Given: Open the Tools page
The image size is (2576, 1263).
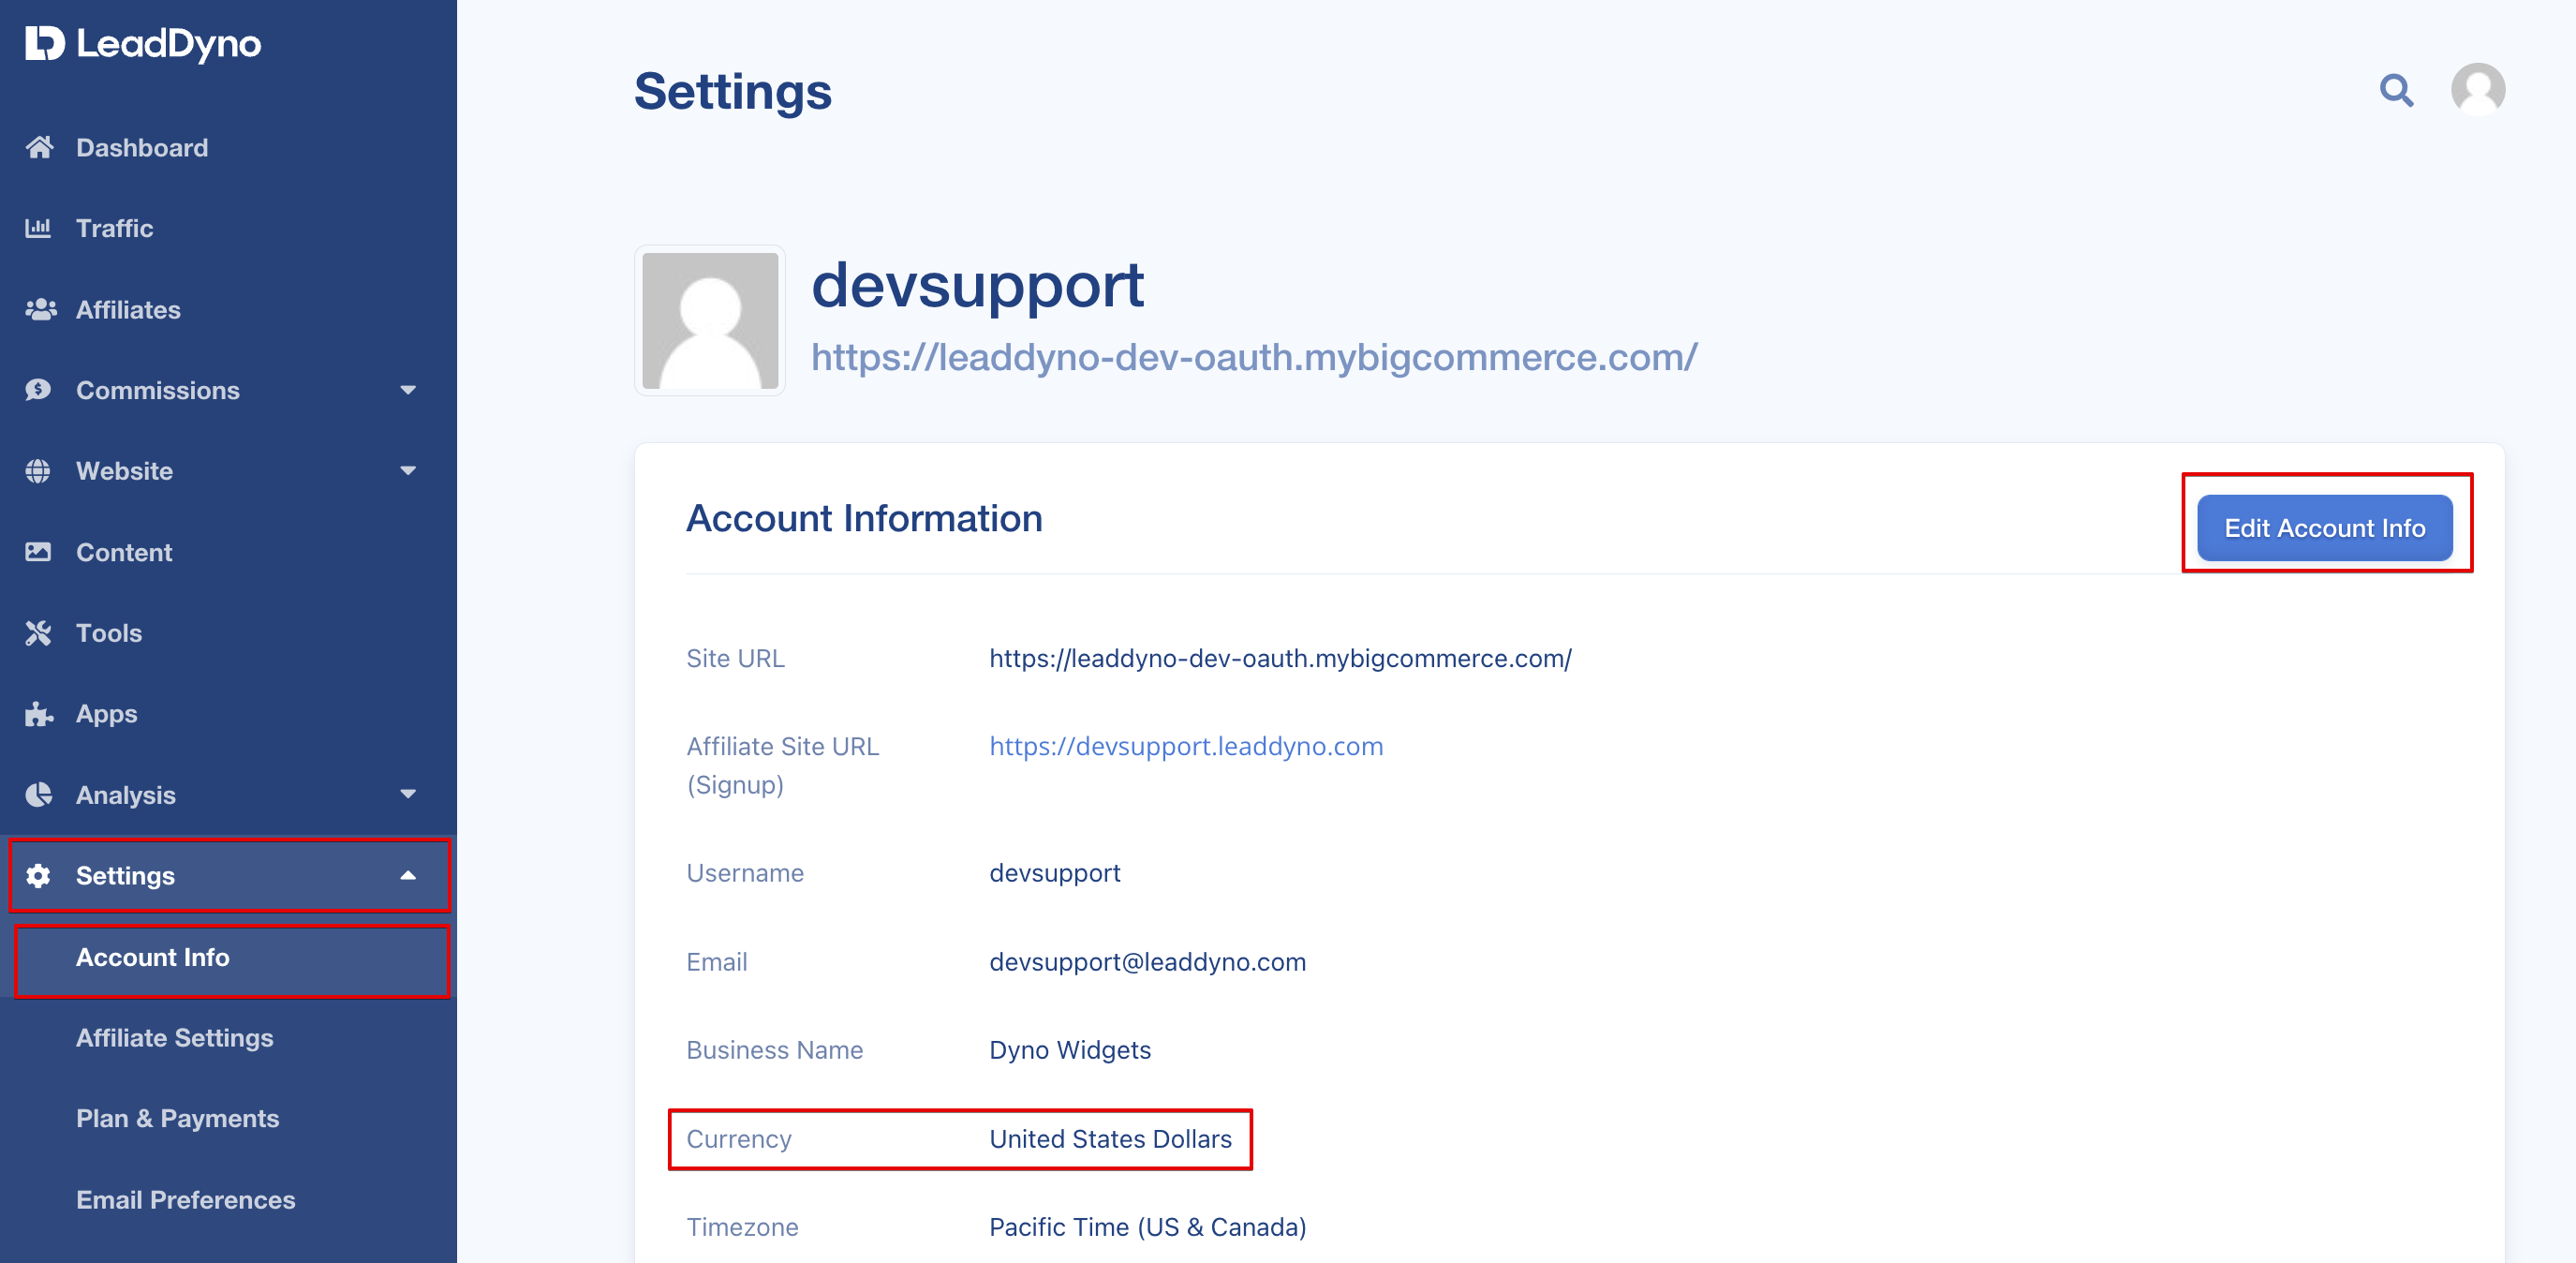Looking at the screenshot, I should [109, 633].
